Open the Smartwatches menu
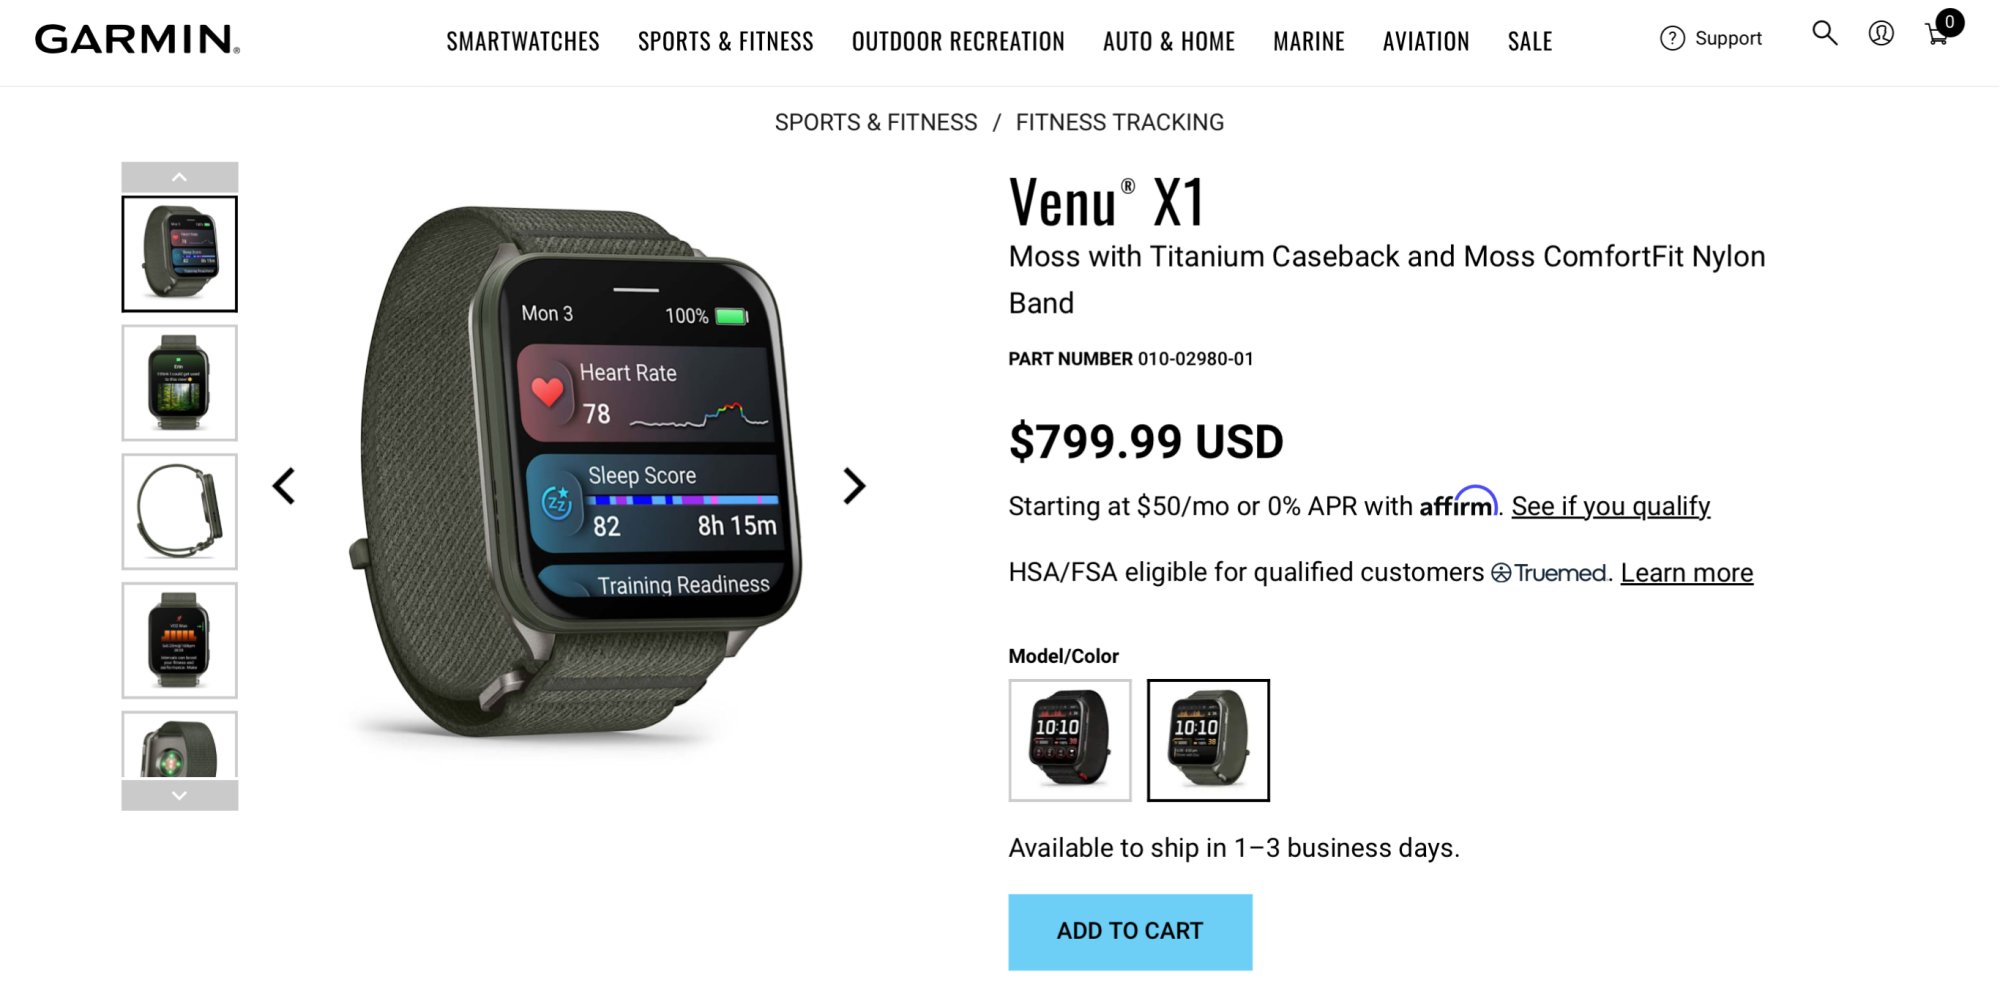Image resolution: width=2000 pixels, height=991 pixels. click(523, 41)
